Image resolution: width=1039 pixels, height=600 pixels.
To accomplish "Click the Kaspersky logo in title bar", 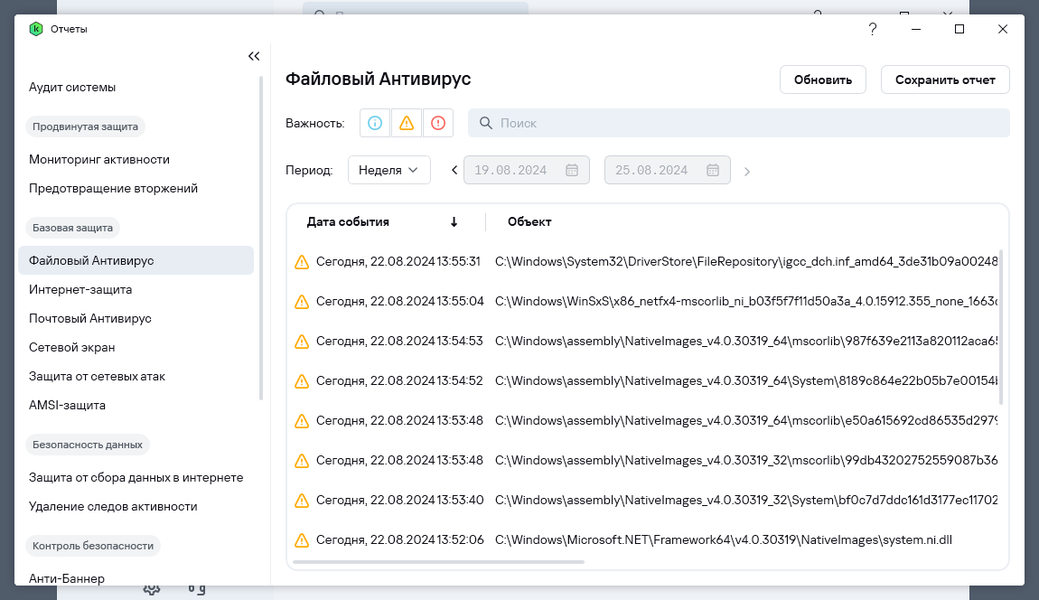I will tap(36, 29).
